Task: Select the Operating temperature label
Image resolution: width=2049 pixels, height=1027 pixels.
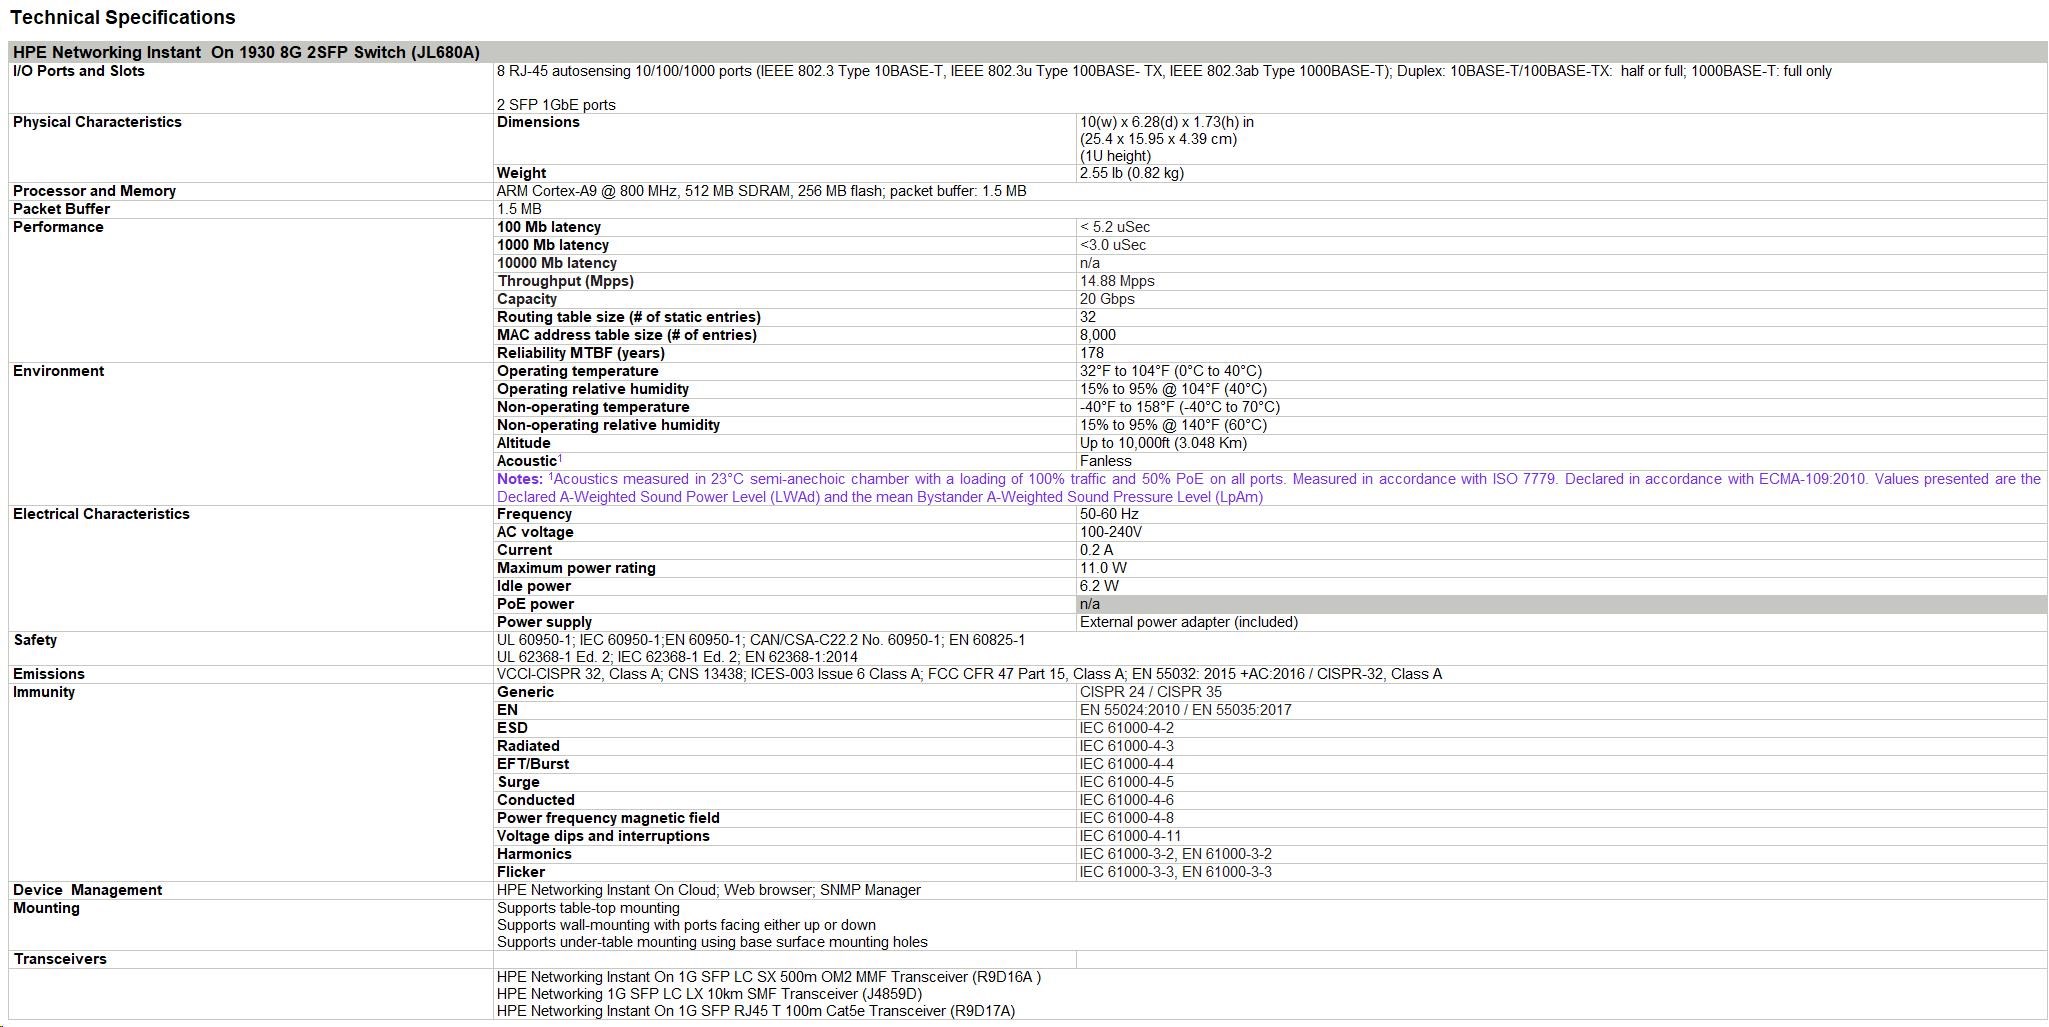Action: tap(577, 371)
